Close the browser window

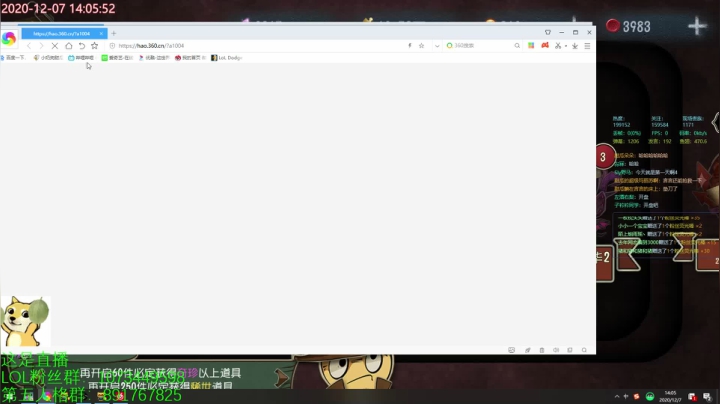(x=589, y=33)
